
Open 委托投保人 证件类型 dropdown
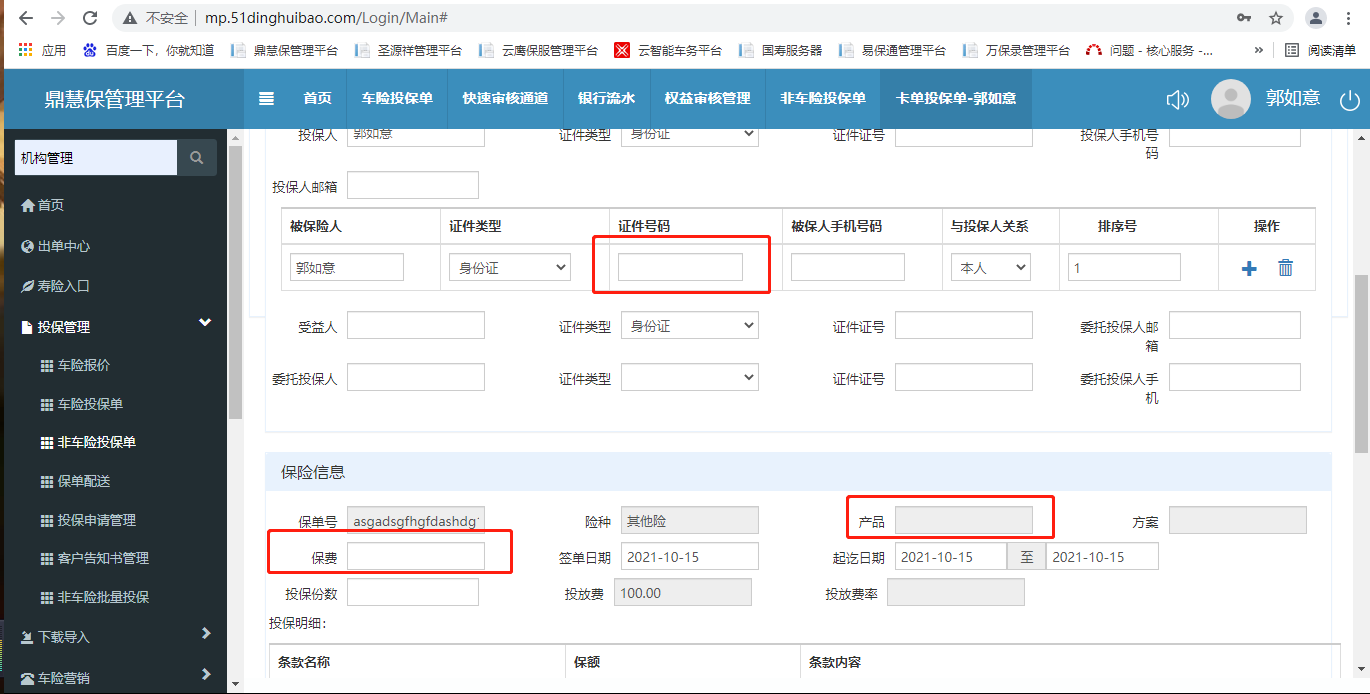pos(690,378)
